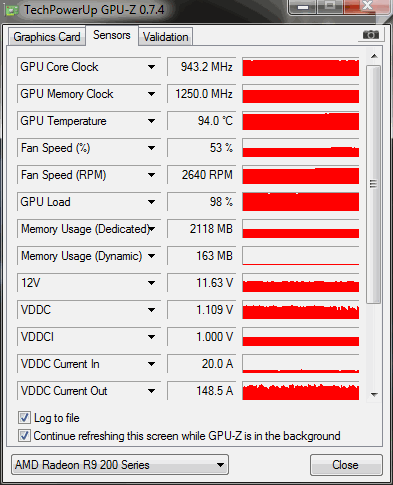The height and width of the screenshot is (485, 393).
Task: Switch to the Graphics Card tab
Action: [47, 37]
